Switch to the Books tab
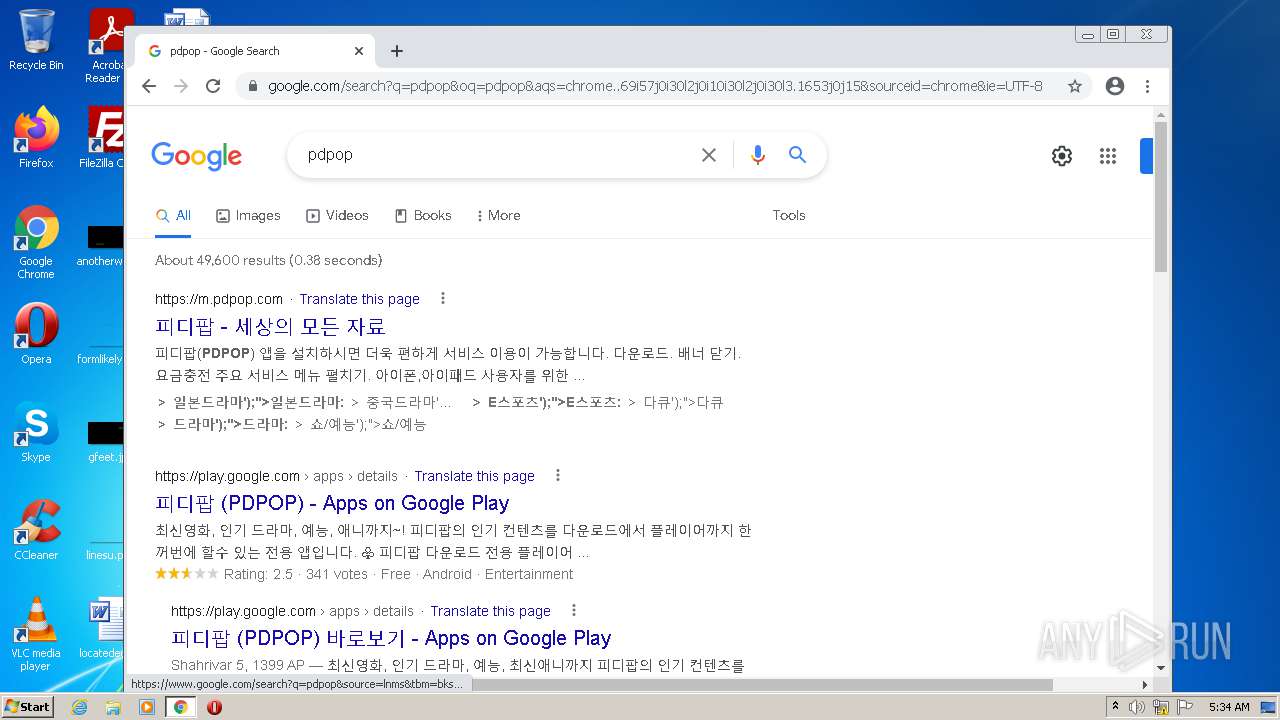1280x720 pixels. pyautogui.click(x=423, y=215)
